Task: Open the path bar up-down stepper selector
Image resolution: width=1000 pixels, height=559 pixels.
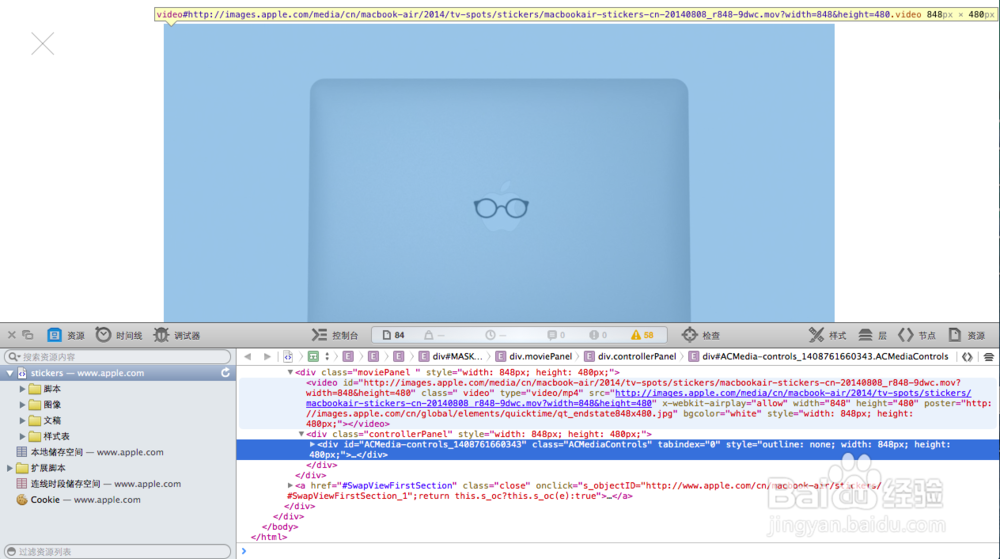Action: tap(327, 356)
